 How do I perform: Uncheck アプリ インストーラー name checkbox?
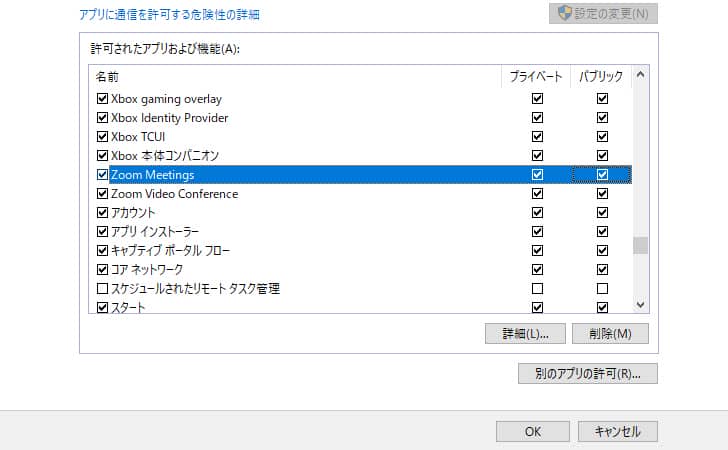point(102,232)
